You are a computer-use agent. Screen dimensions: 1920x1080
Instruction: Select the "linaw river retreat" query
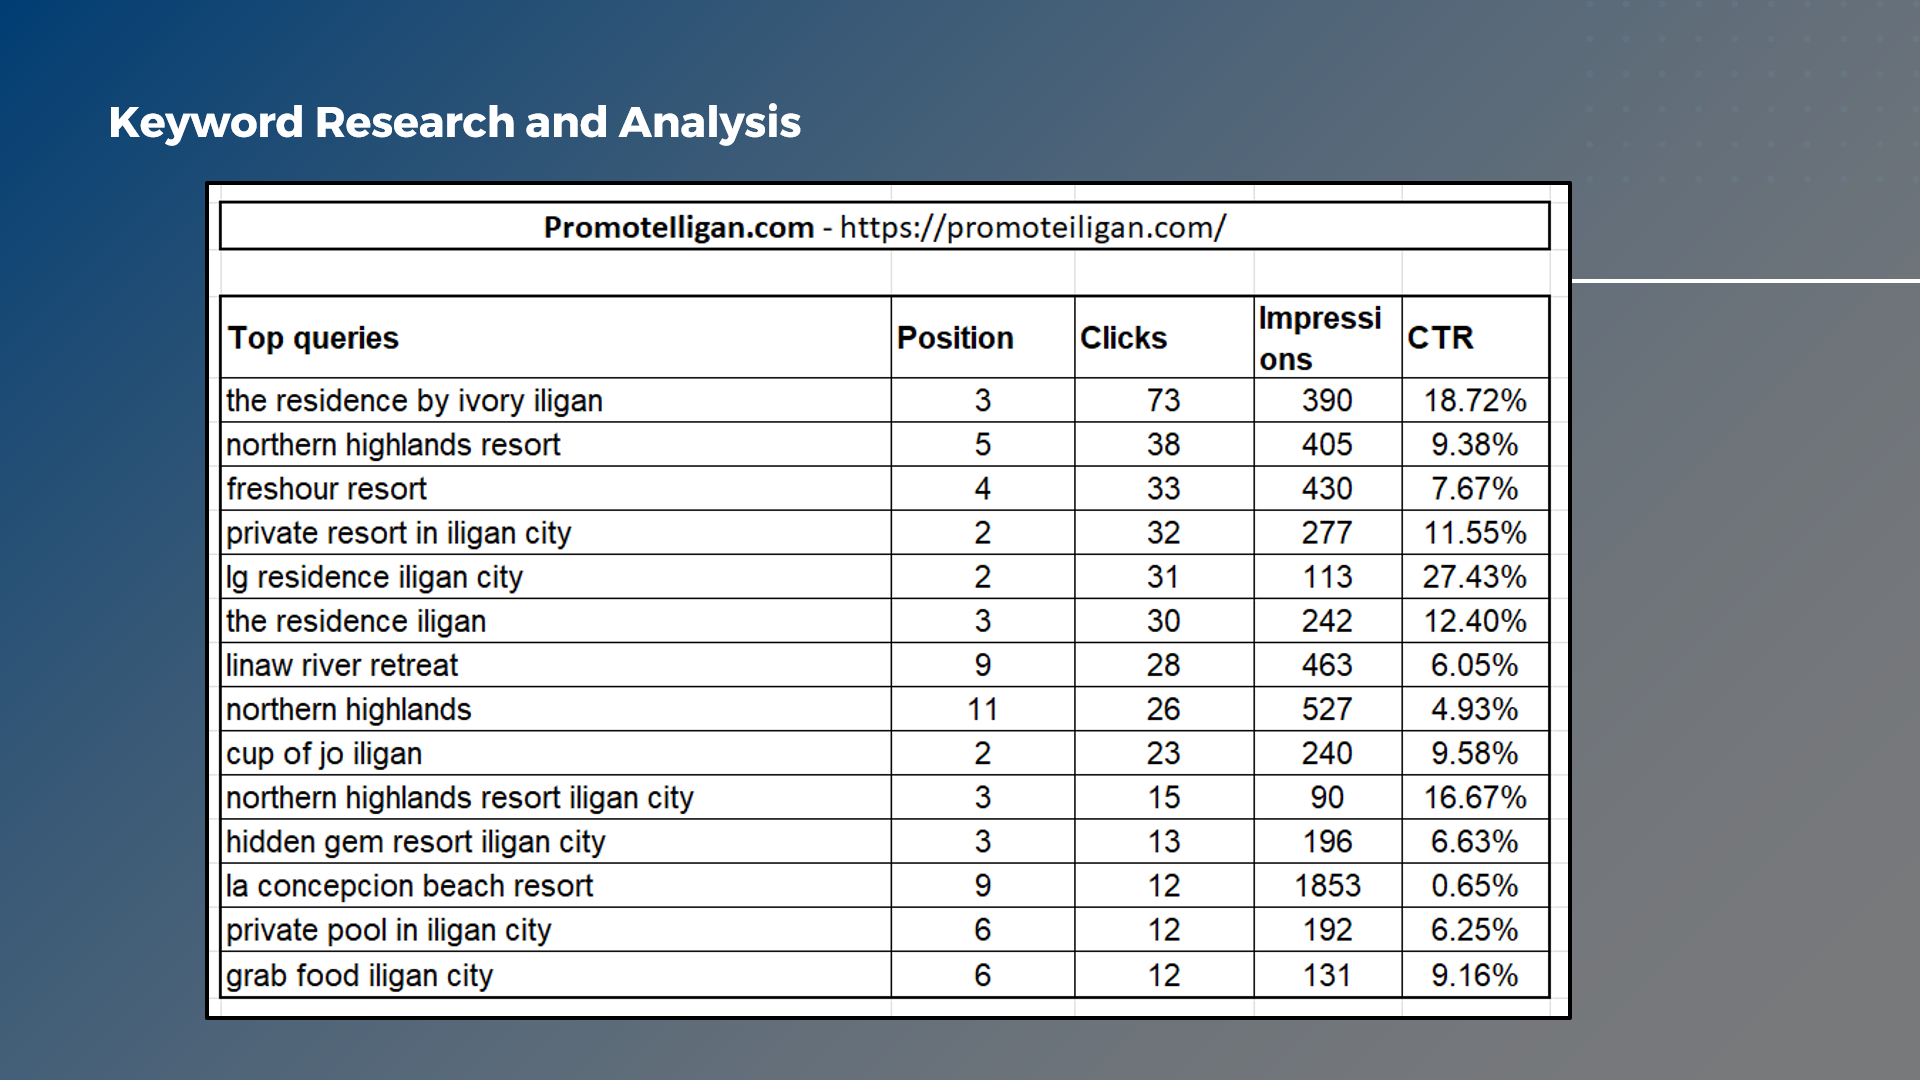342,665
